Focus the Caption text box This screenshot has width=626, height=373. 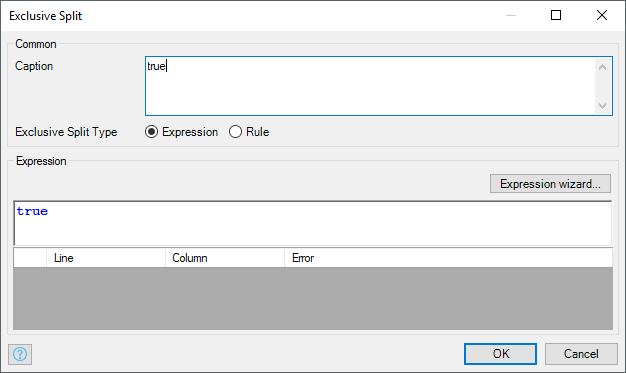[370, 86]
